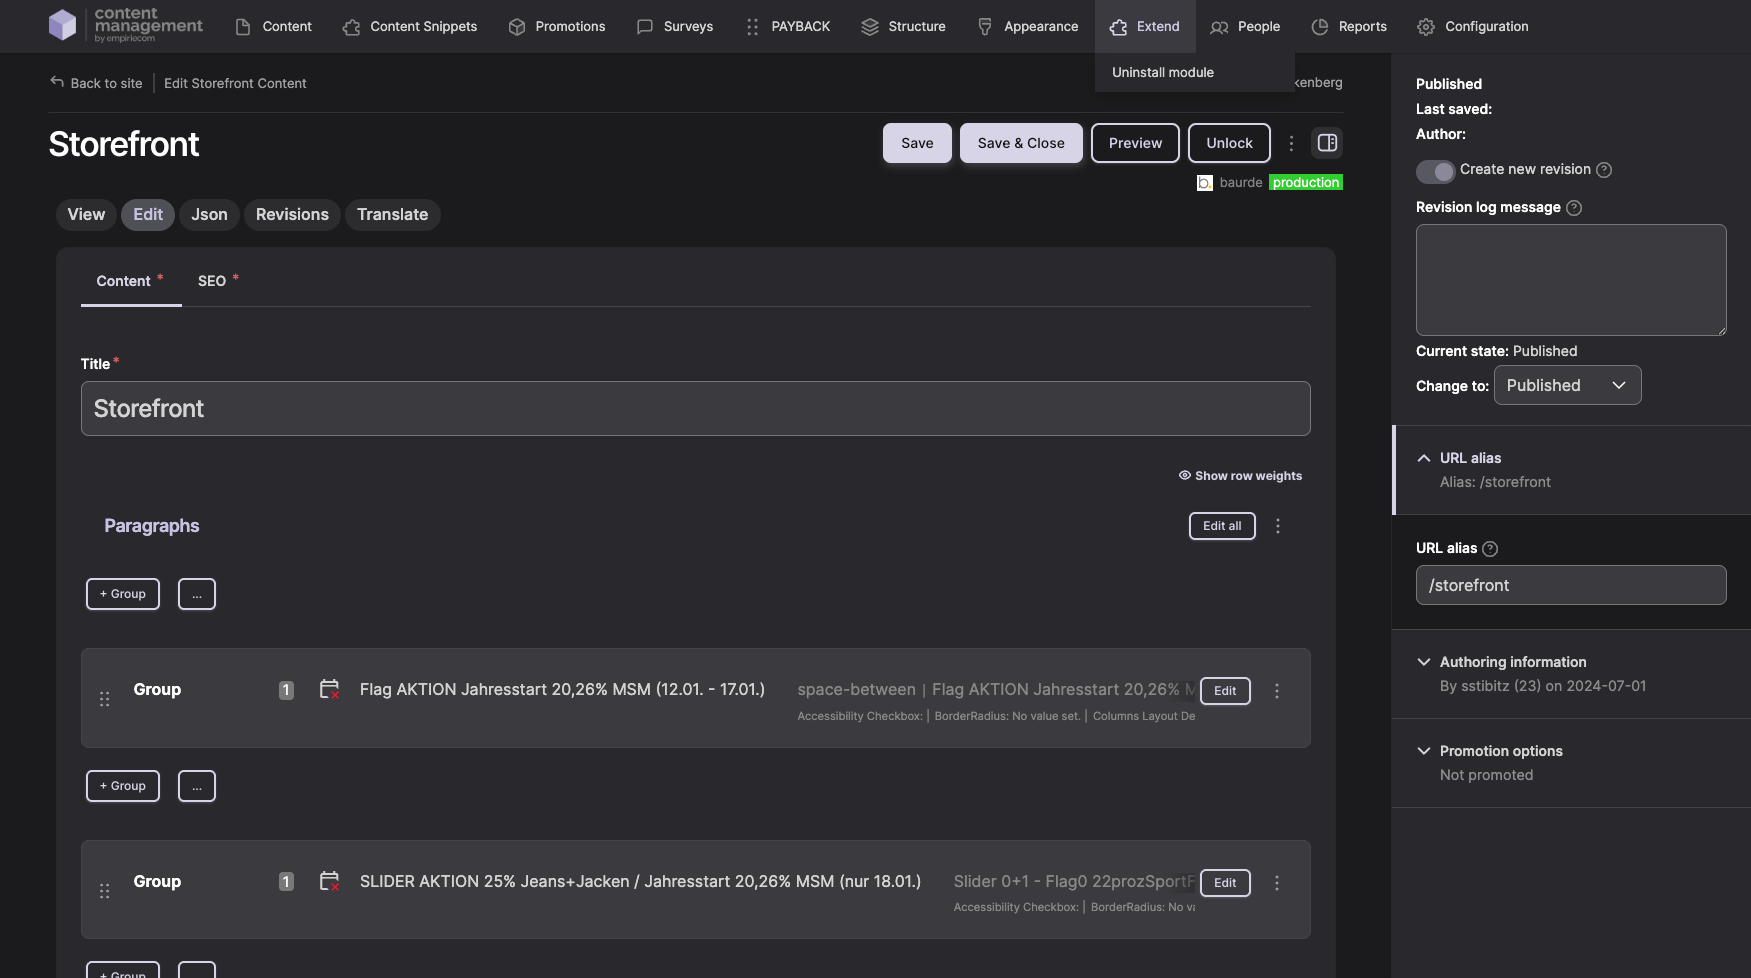This screenshot has height=978, width=1751.
Task: Follow the Back to site link
Action: coord(96,83)
